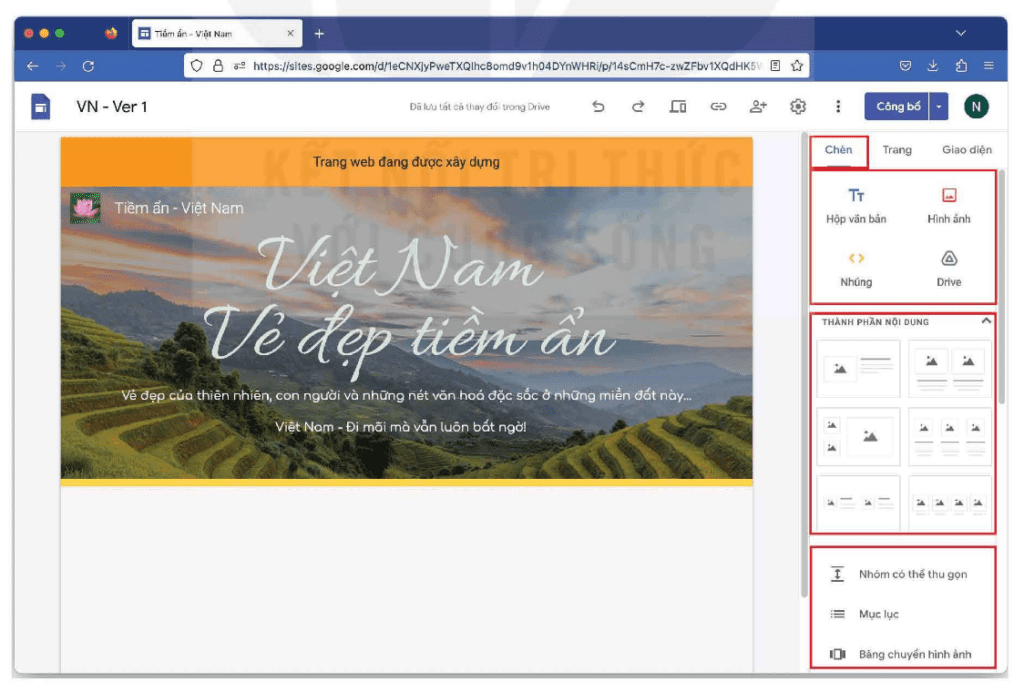
Task: Open the three-dot more options menu
Action: (x=837, y=105)
